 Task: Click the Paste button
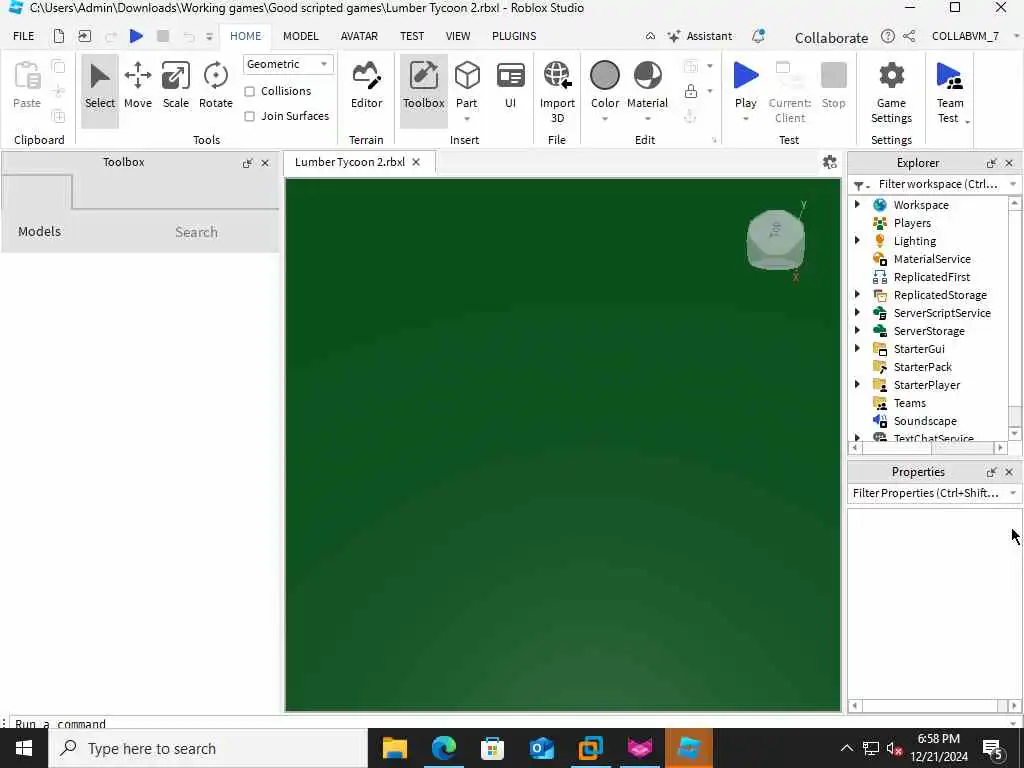click(x=27, y=85)
